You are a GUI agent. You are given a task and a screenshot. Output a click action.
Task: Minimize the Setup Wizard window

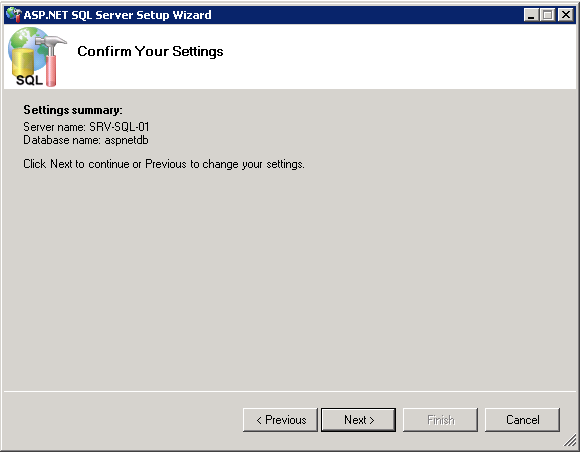click(x=531, y=15)
